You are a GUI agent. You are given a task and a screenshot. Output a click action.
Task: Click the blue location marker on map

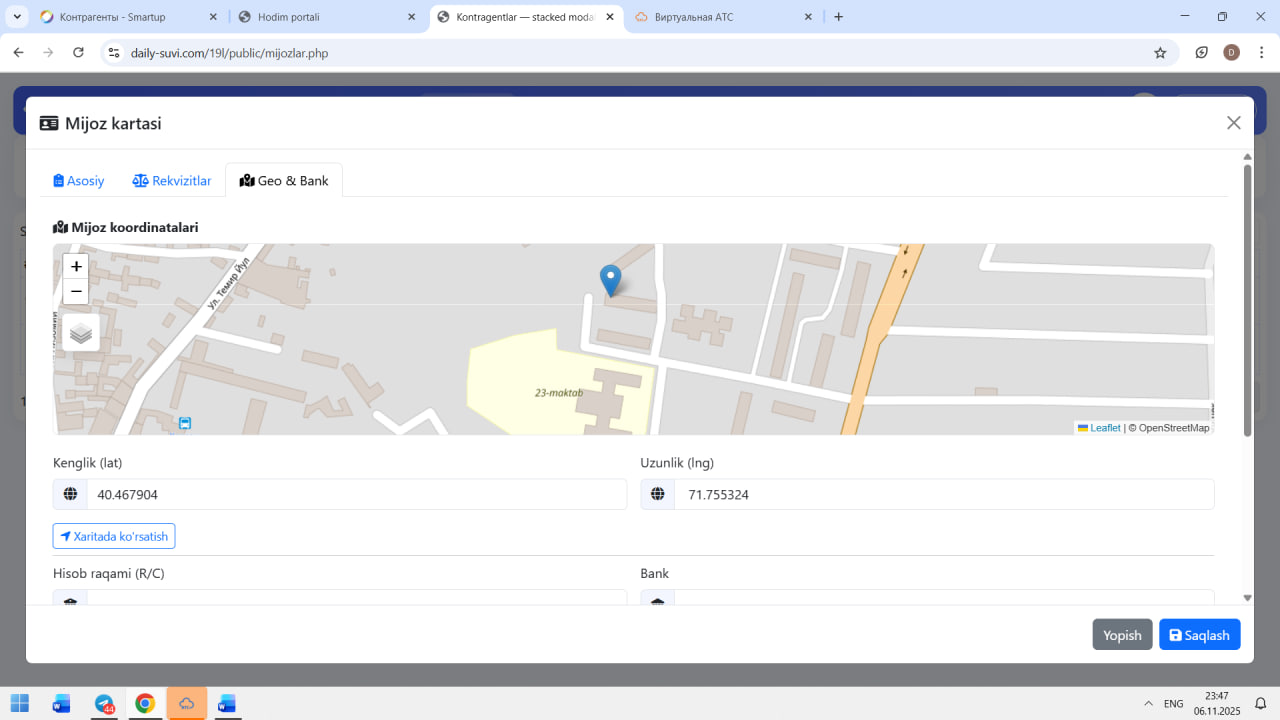[610, 279]
